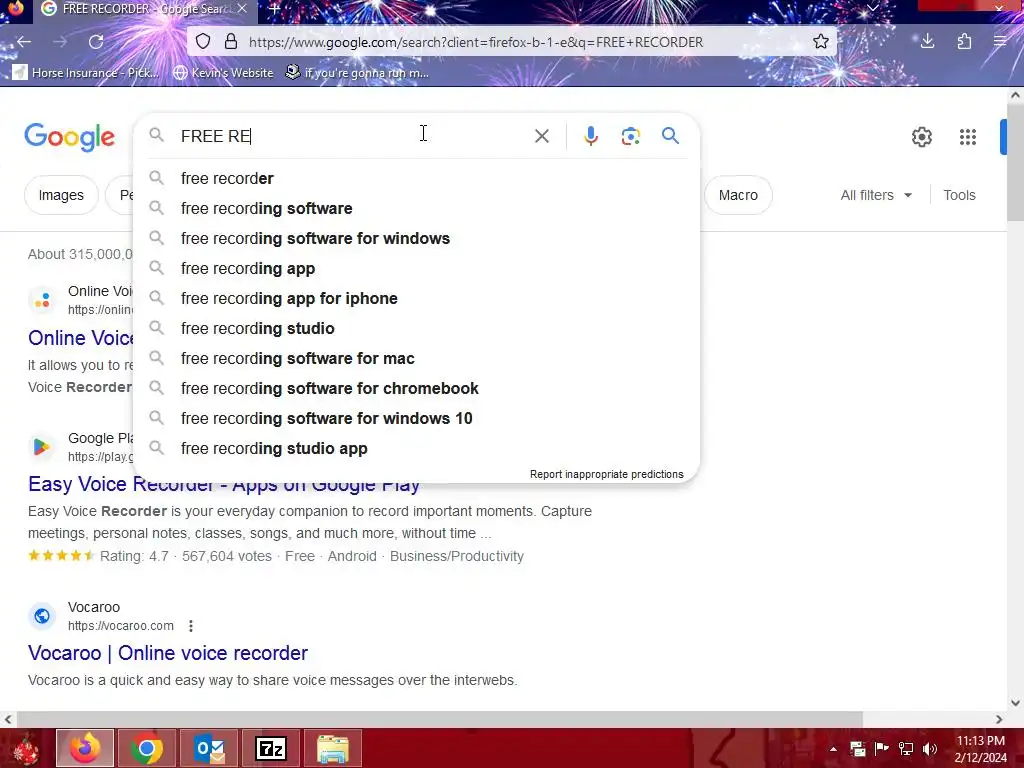The width and height of the screenshot is (1024, 768).
Task: Pick 'free recording app for iphone'
Action: [x=416, y=298]
